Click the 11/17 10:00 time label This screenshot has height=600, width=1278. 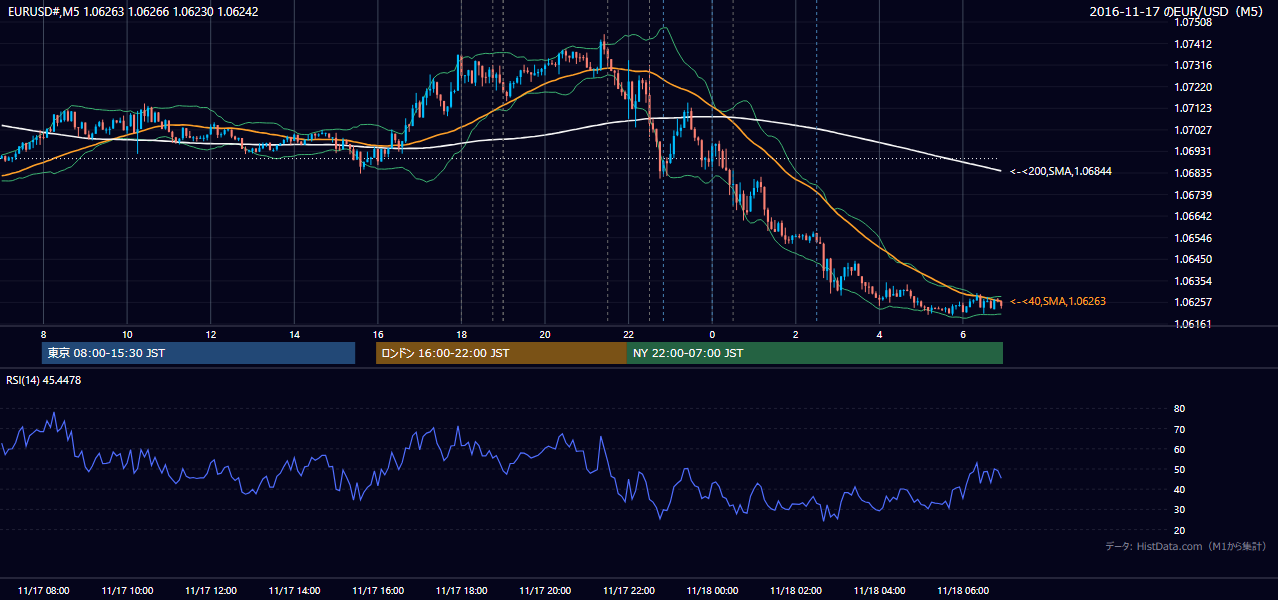127,591
